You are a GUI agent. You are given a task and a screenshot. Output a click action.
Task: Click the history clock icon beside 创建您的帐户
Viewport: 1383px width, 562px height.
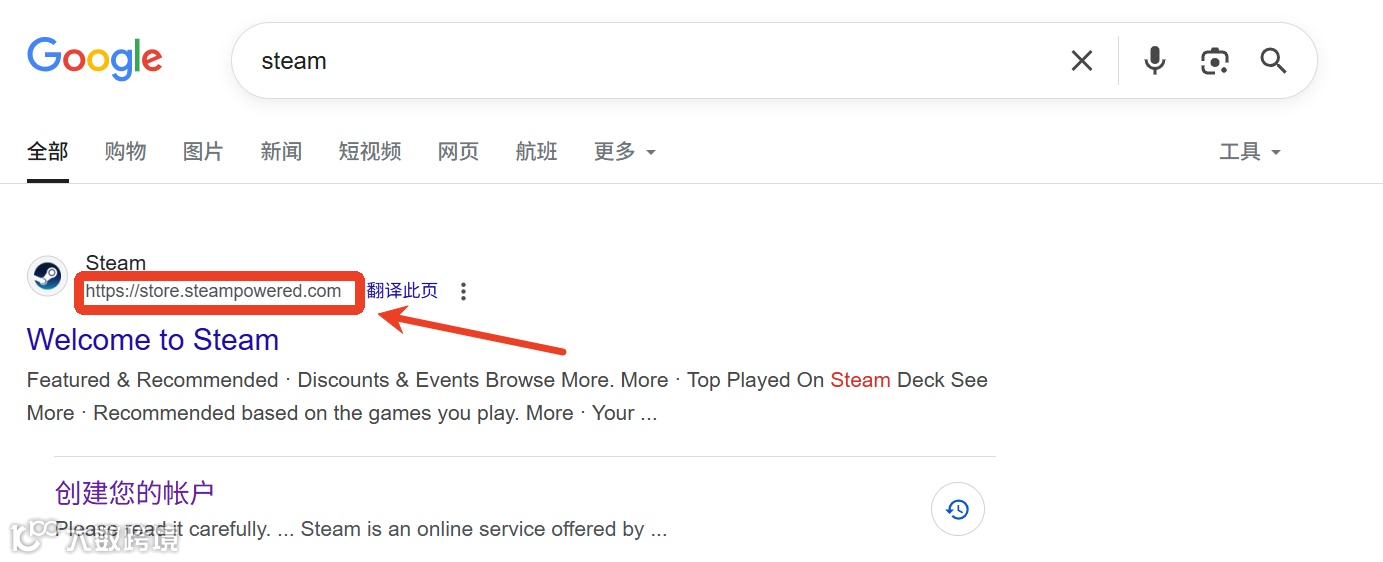click(957, 510)
